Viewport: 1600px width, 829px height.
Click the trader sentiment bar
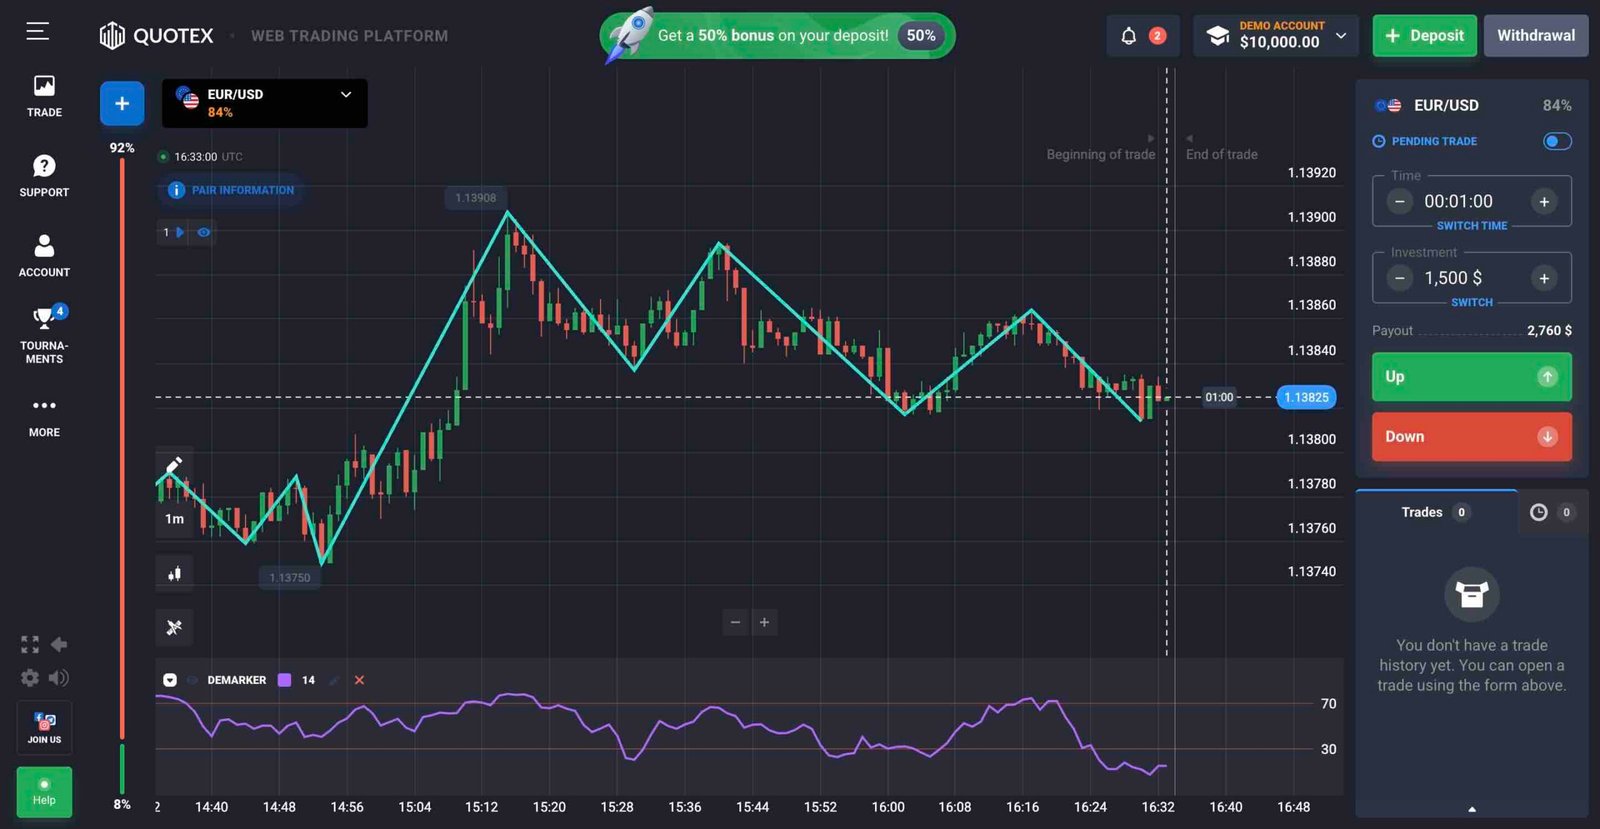click(122, 476)
